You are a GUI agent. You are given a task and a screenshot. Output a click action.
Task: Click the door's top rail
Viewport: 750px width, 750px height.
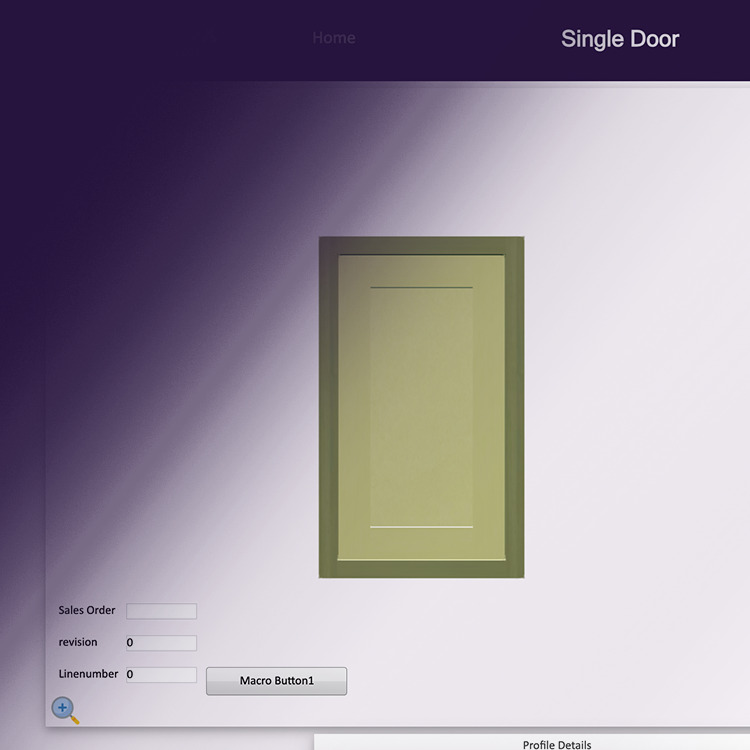click(421, 271)
